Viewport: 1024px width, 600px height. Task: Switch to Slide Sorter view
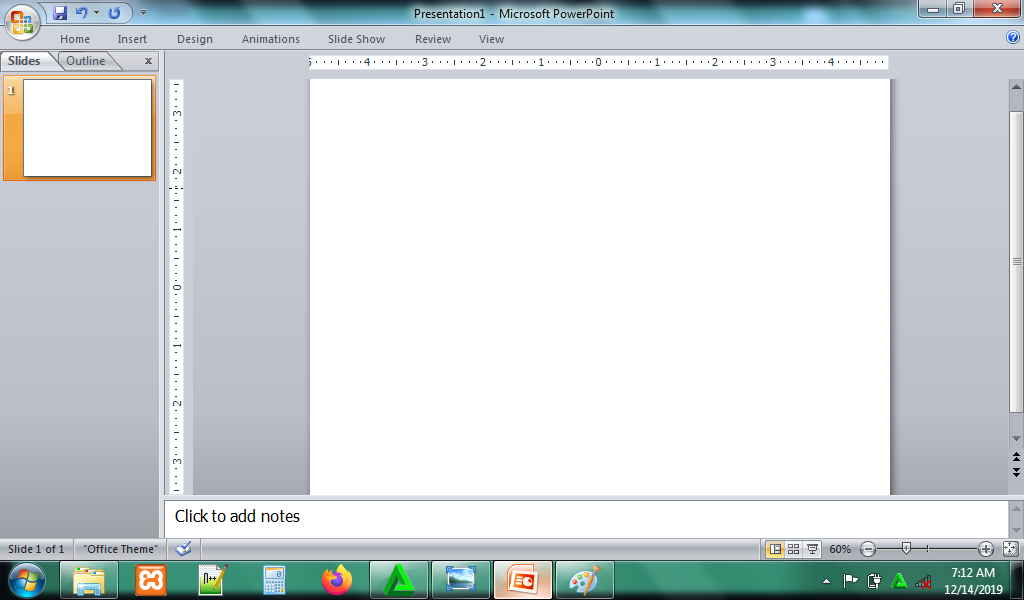[793, 549]
